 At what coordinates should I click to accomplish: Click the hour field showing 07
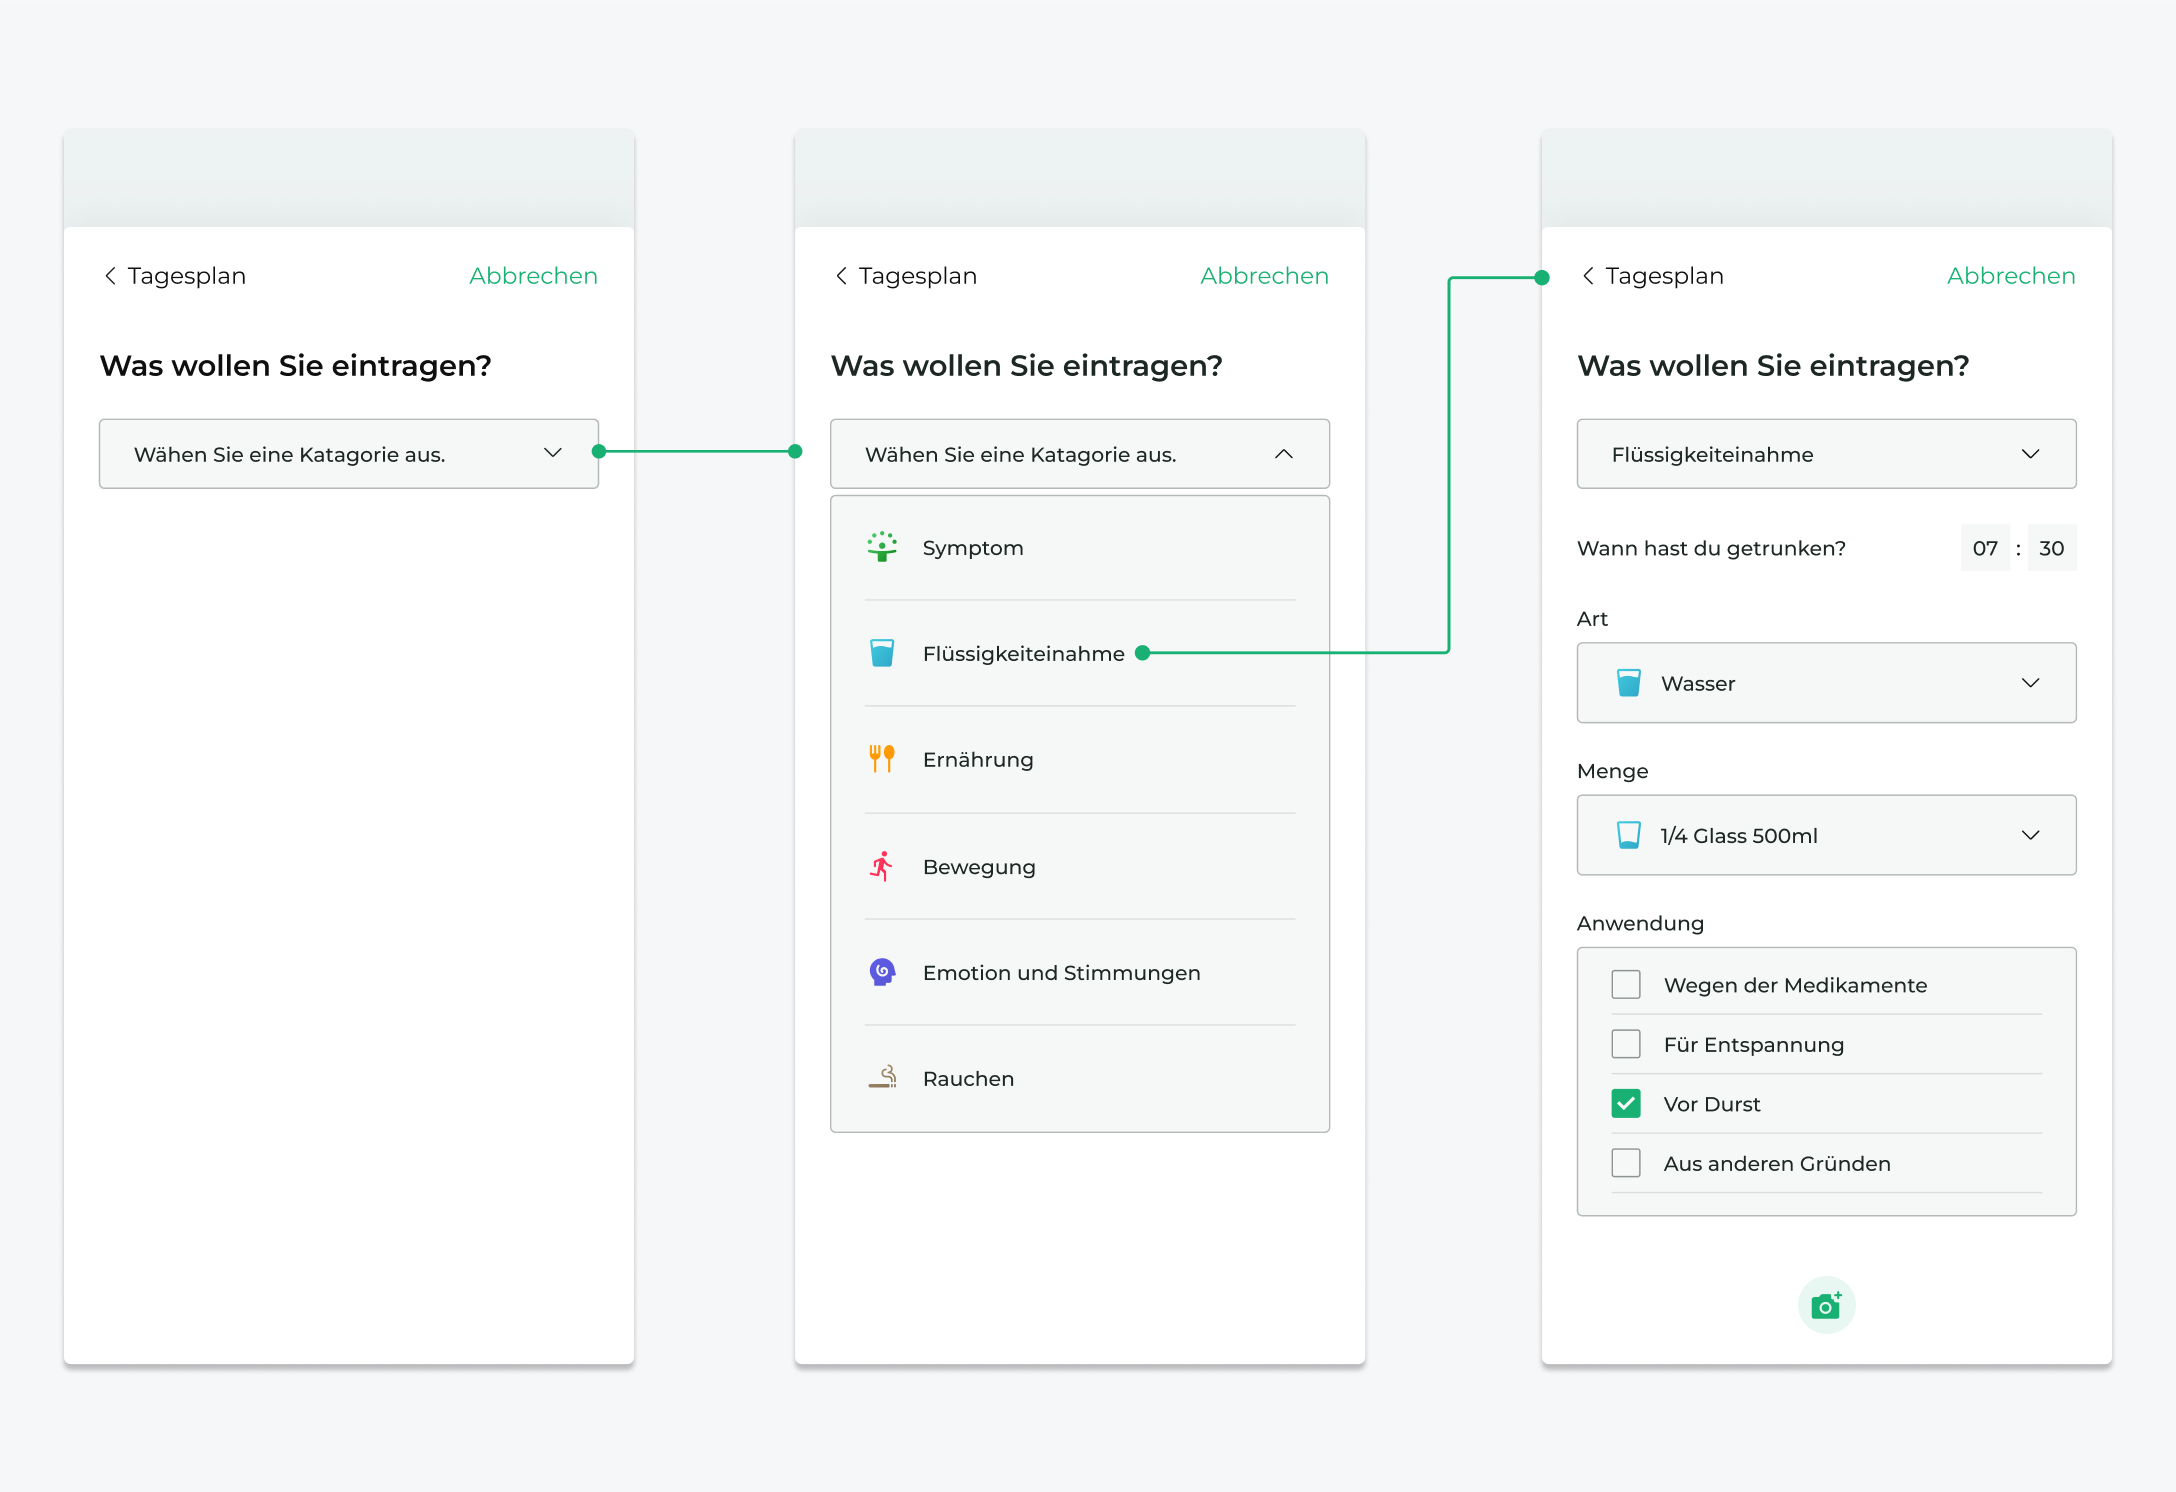point(1984,548)
